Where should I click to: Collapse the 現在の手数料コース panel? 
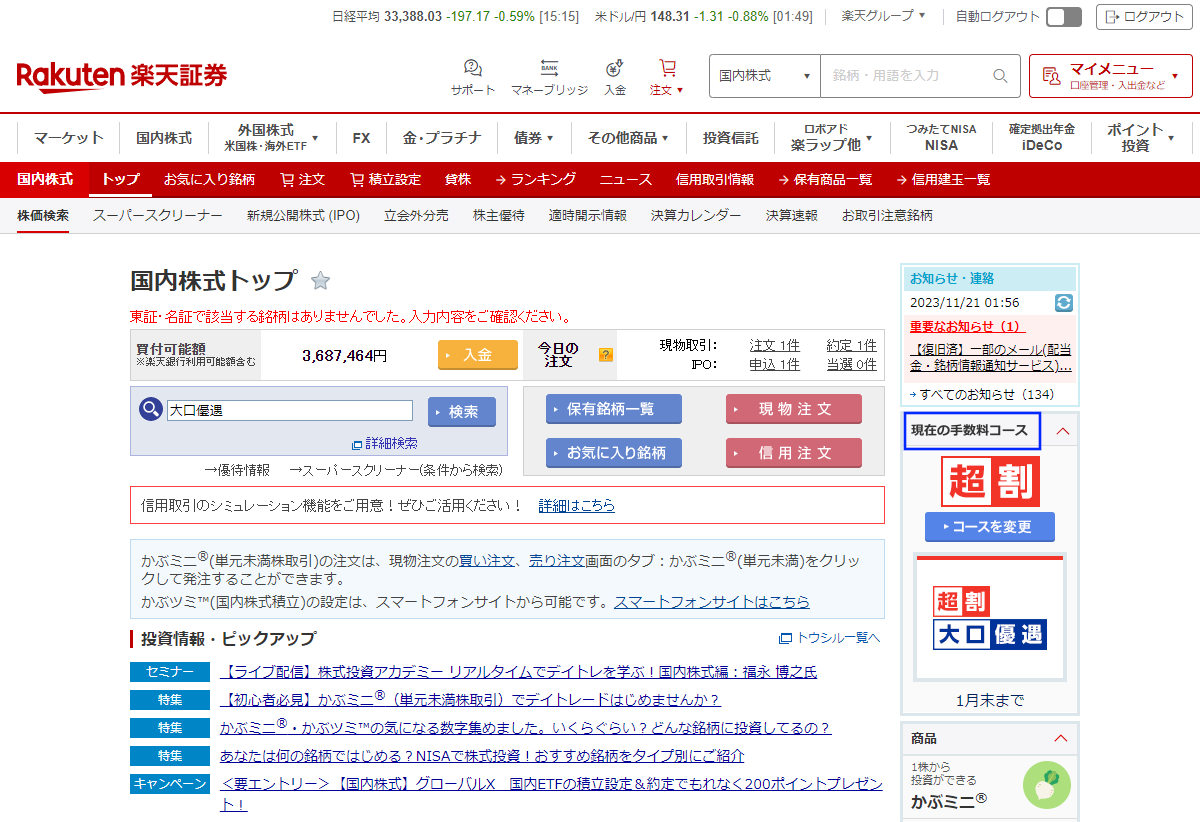1063,431
